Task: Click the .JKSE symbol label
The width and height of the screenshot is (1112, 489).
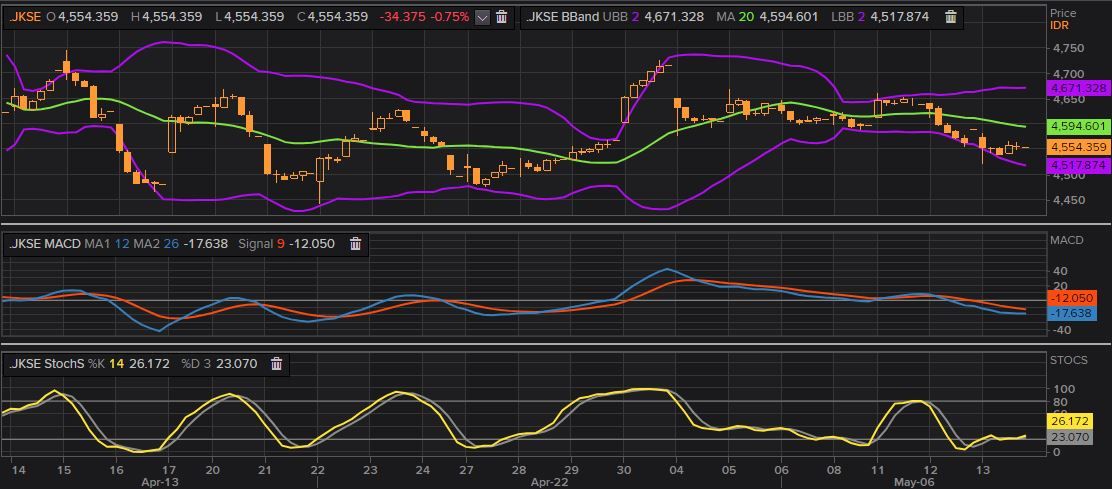Action: point(25,17)
